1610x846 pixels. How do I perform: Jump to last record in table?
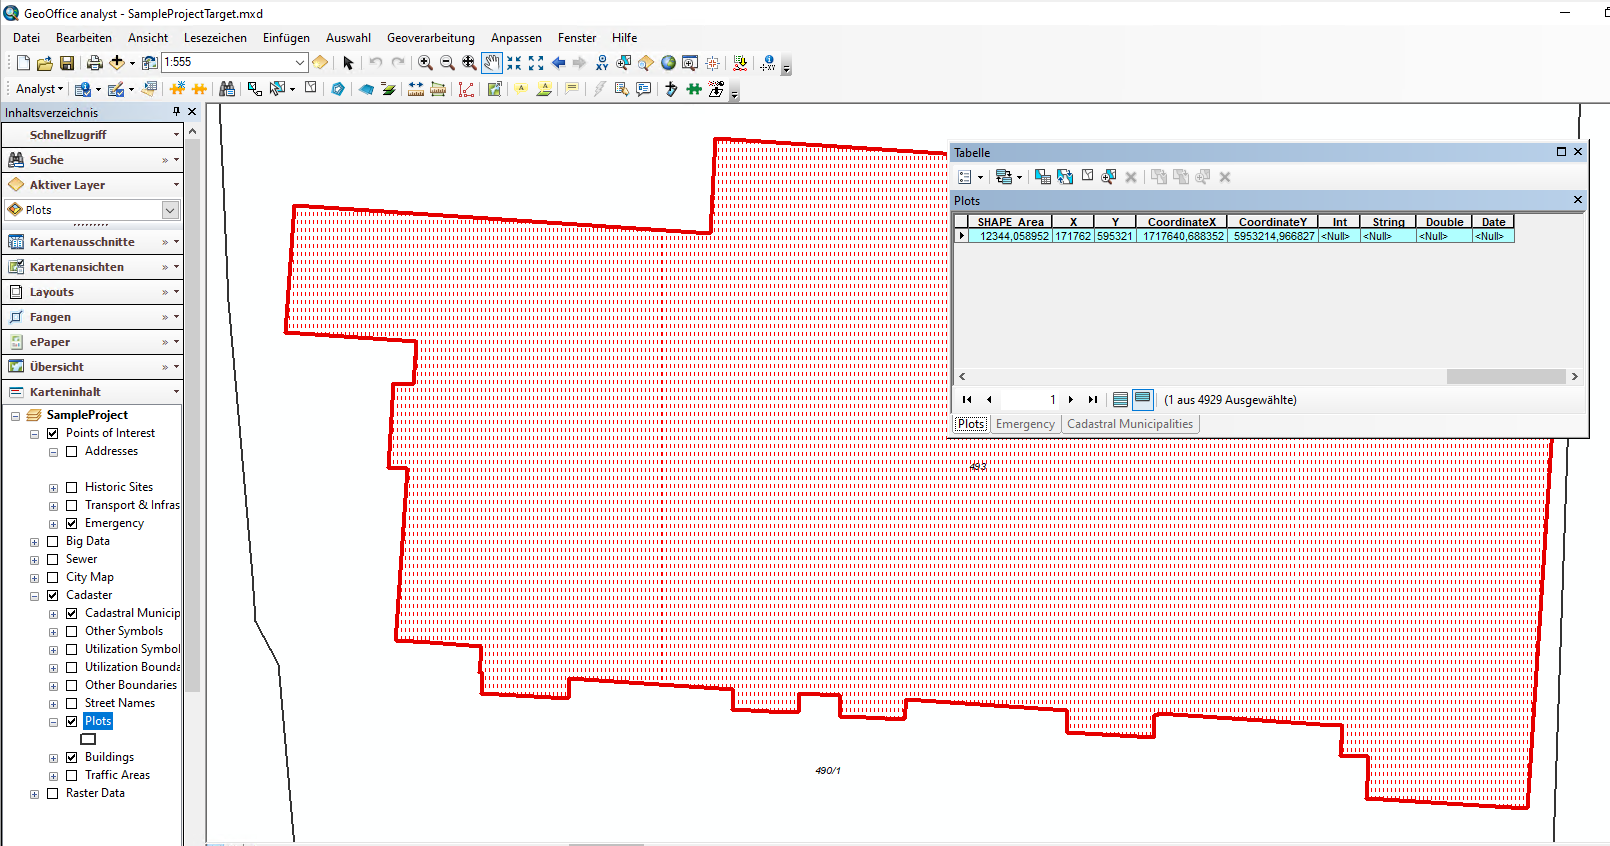(1093, 400)
